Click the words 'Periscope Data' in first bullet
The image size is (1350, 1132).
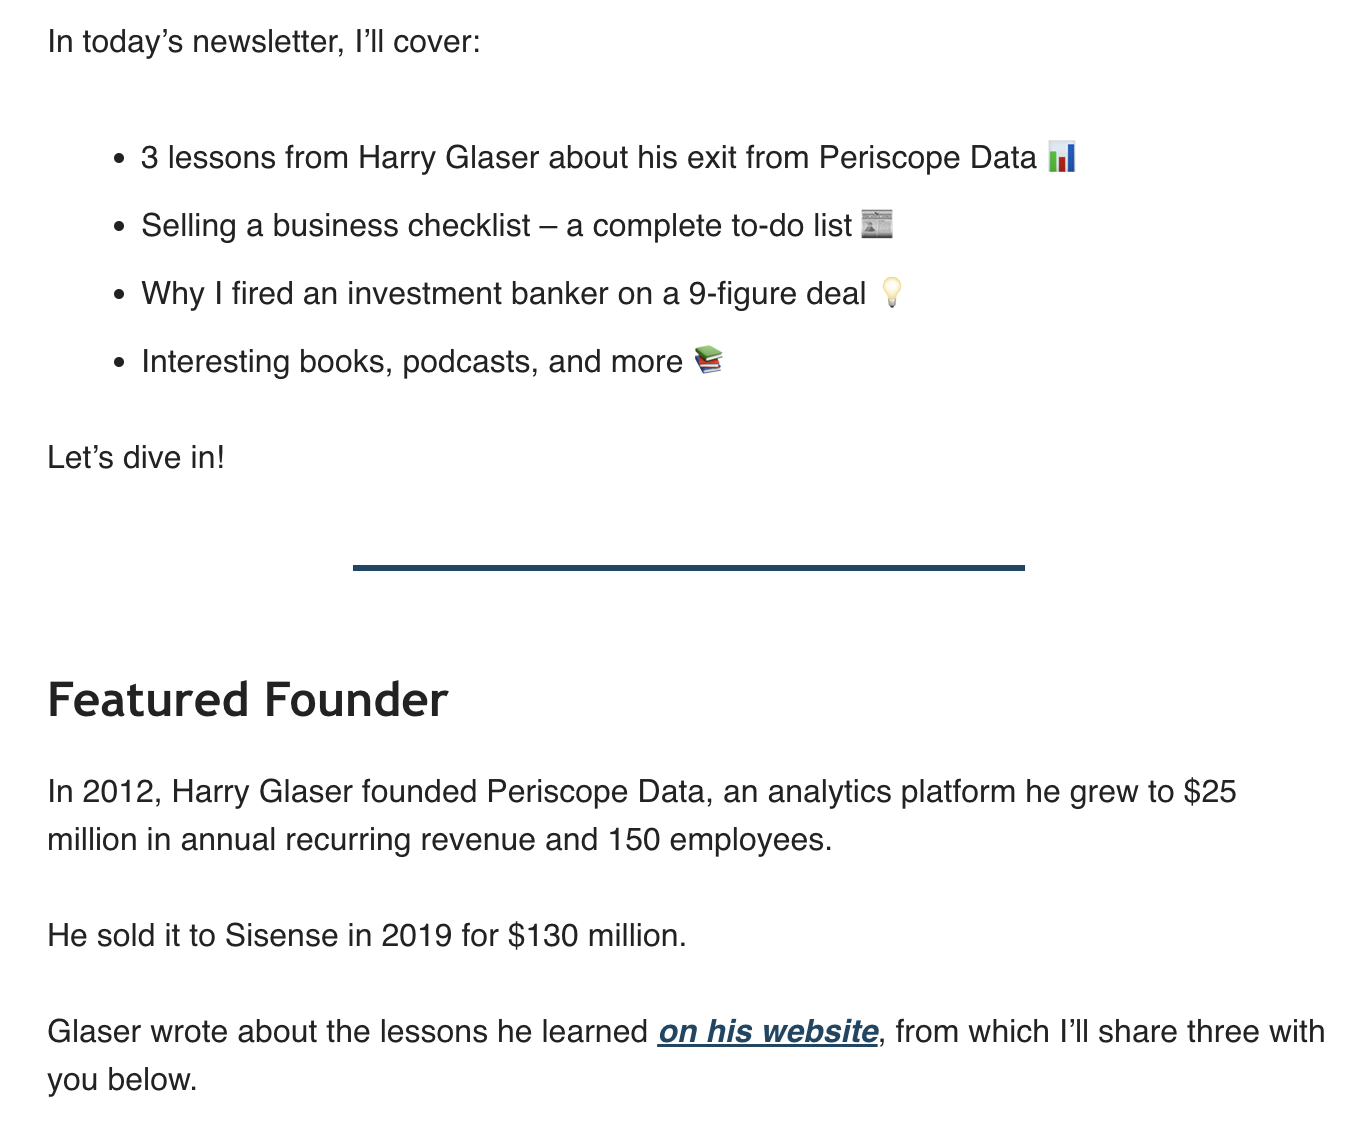pyautogui.click(x=927, y=158)
